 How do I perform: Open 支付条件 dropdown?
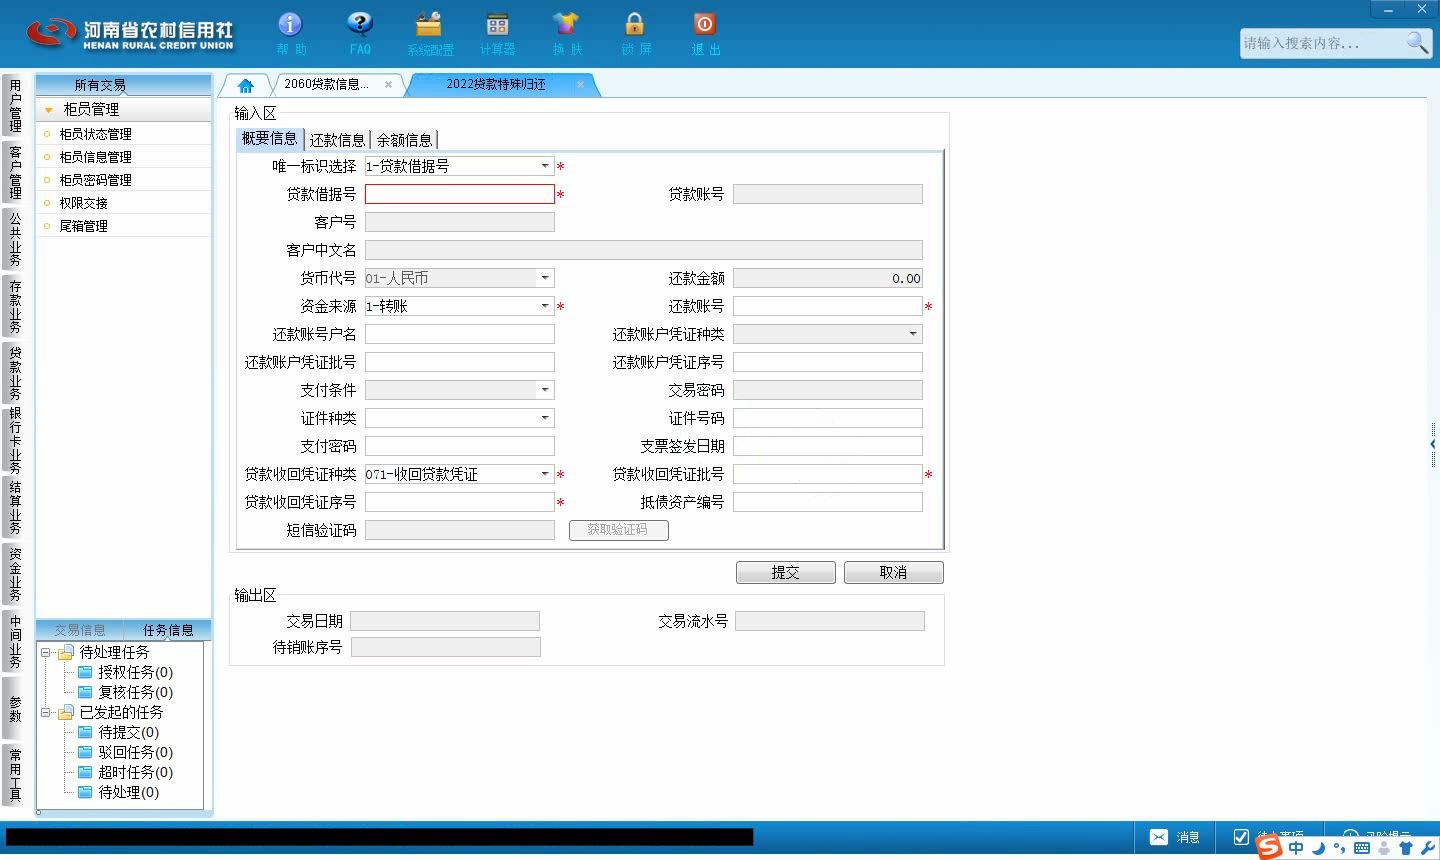tap(545, 390)
